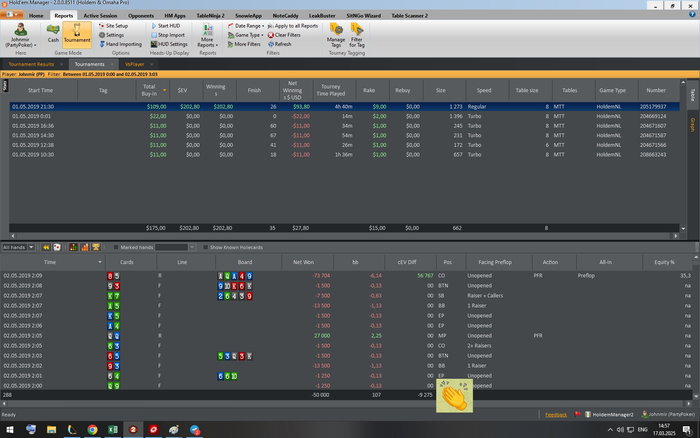Click the yellow rewind replay icon
Viewport: 700px width, 438px height.
click(x=46, y=247)
